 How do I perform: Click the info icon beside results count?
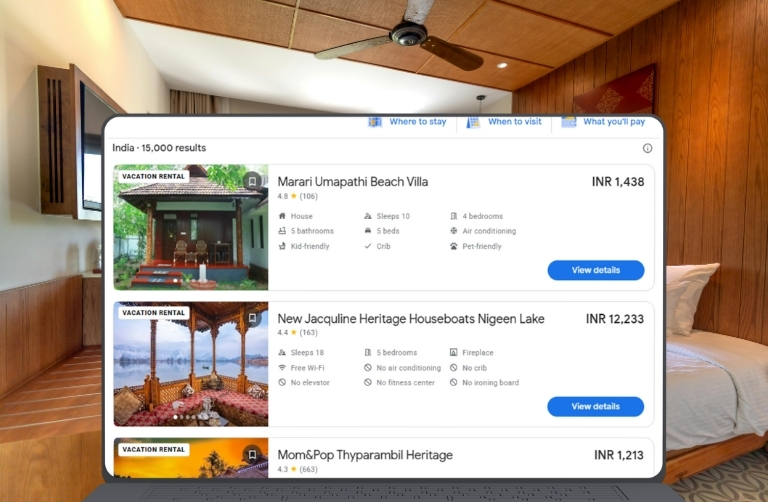coord(647,148)
